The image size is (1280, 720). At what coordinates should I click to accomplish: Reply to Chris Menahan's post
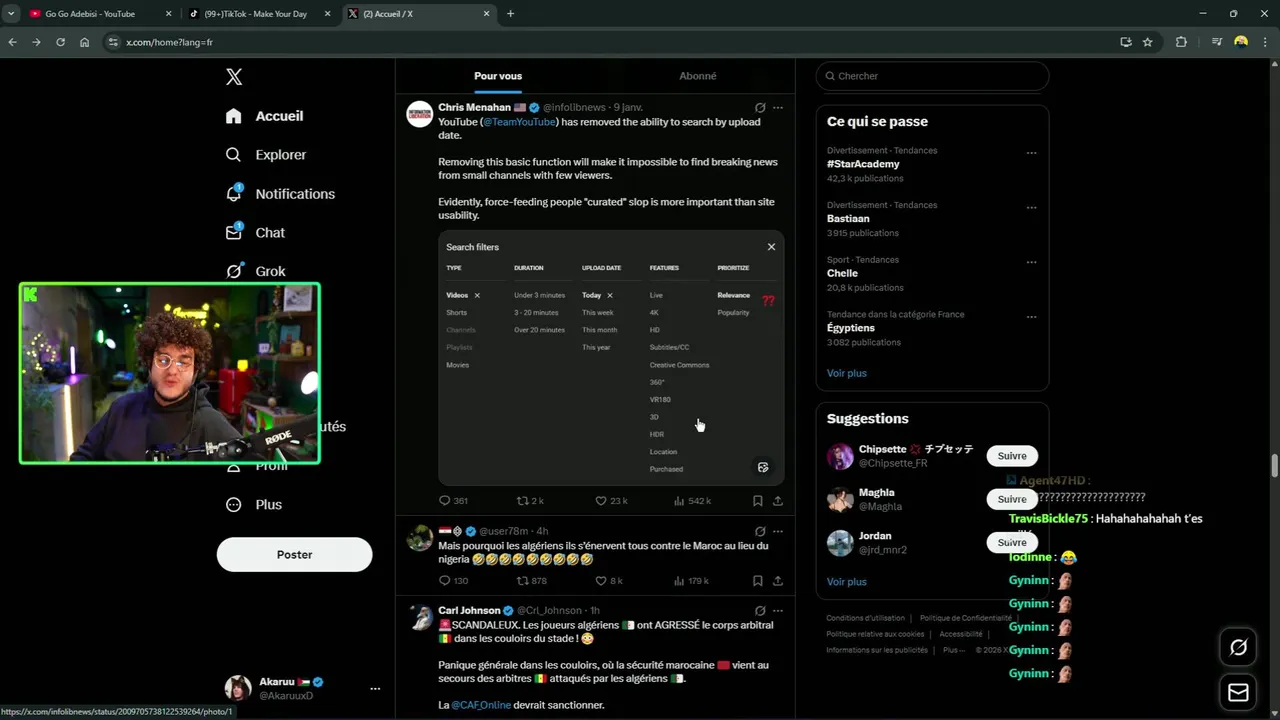coord(445,501)
